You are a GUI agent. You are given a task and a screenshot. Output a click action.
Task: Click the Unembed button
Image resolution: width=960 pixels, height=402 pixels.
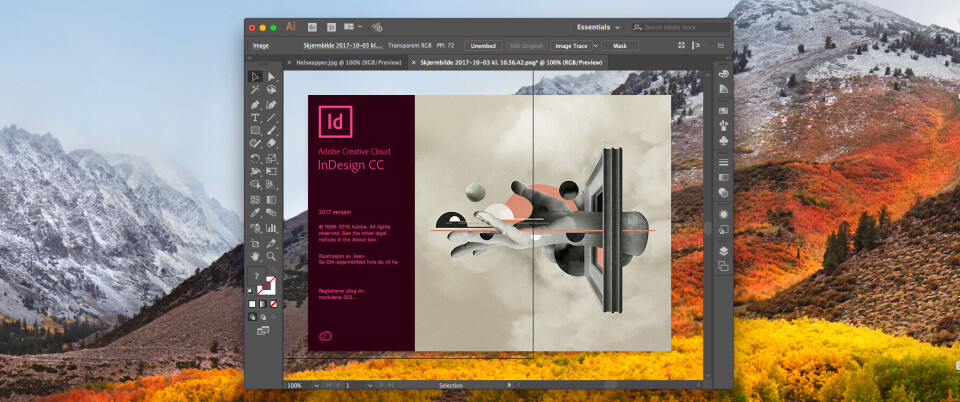coord(483,46)
